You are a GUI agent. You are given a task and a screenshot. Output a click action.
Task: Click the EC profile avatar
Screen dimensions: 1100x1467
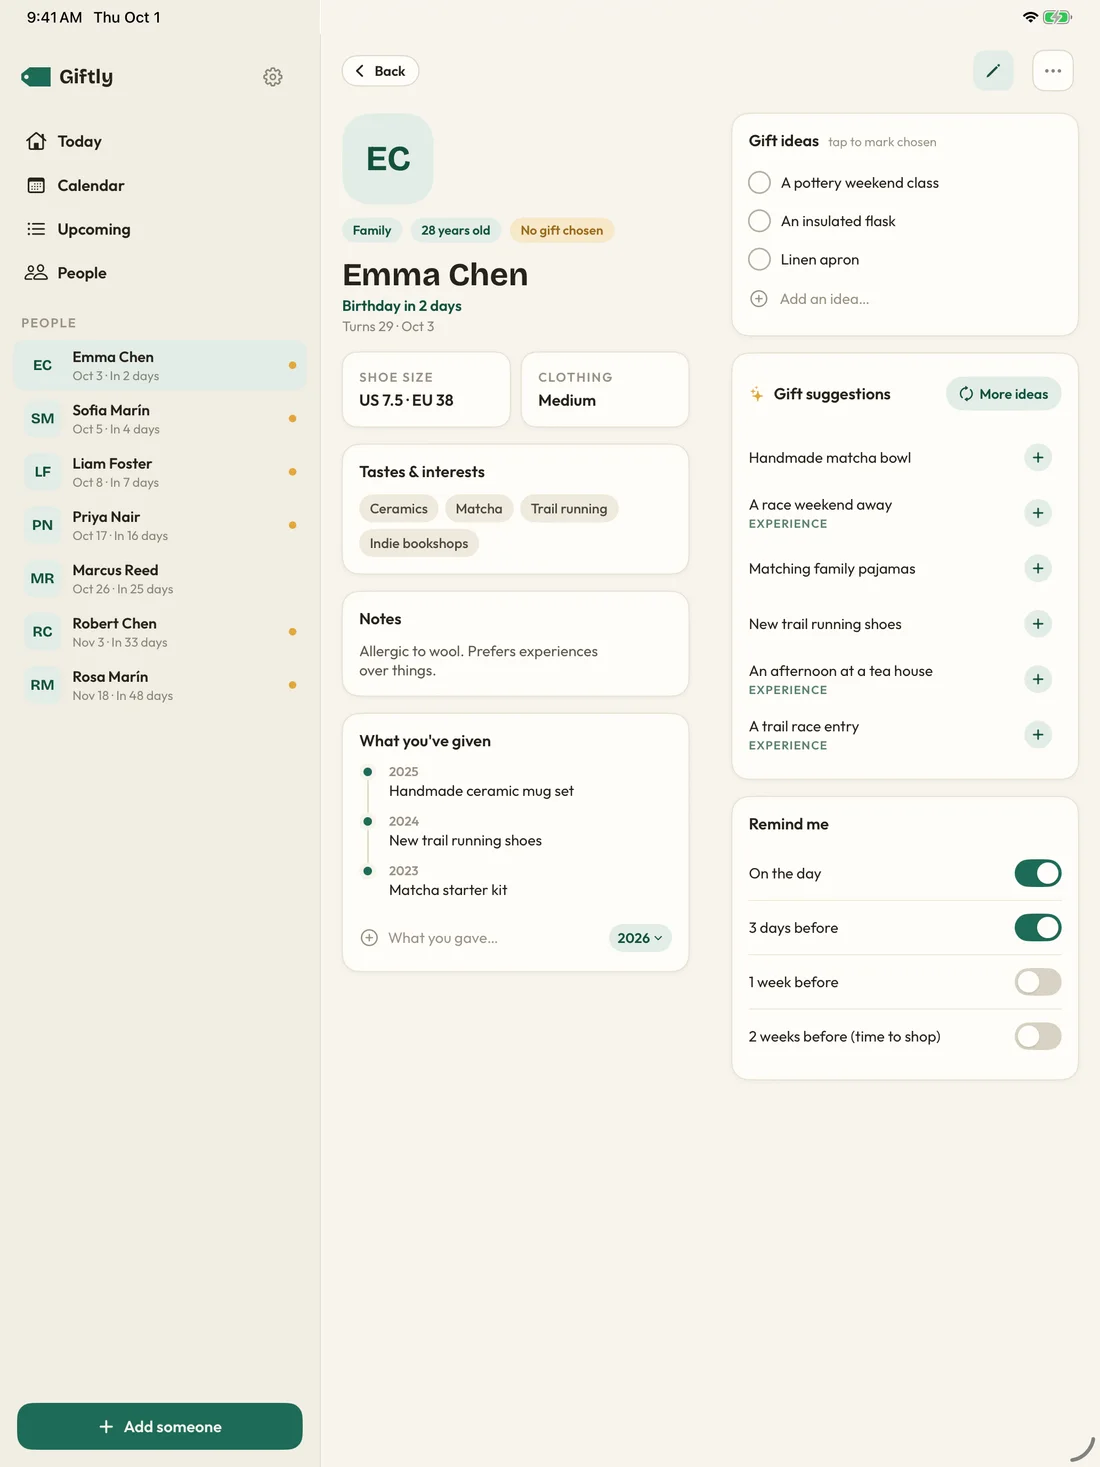point(388,159)
